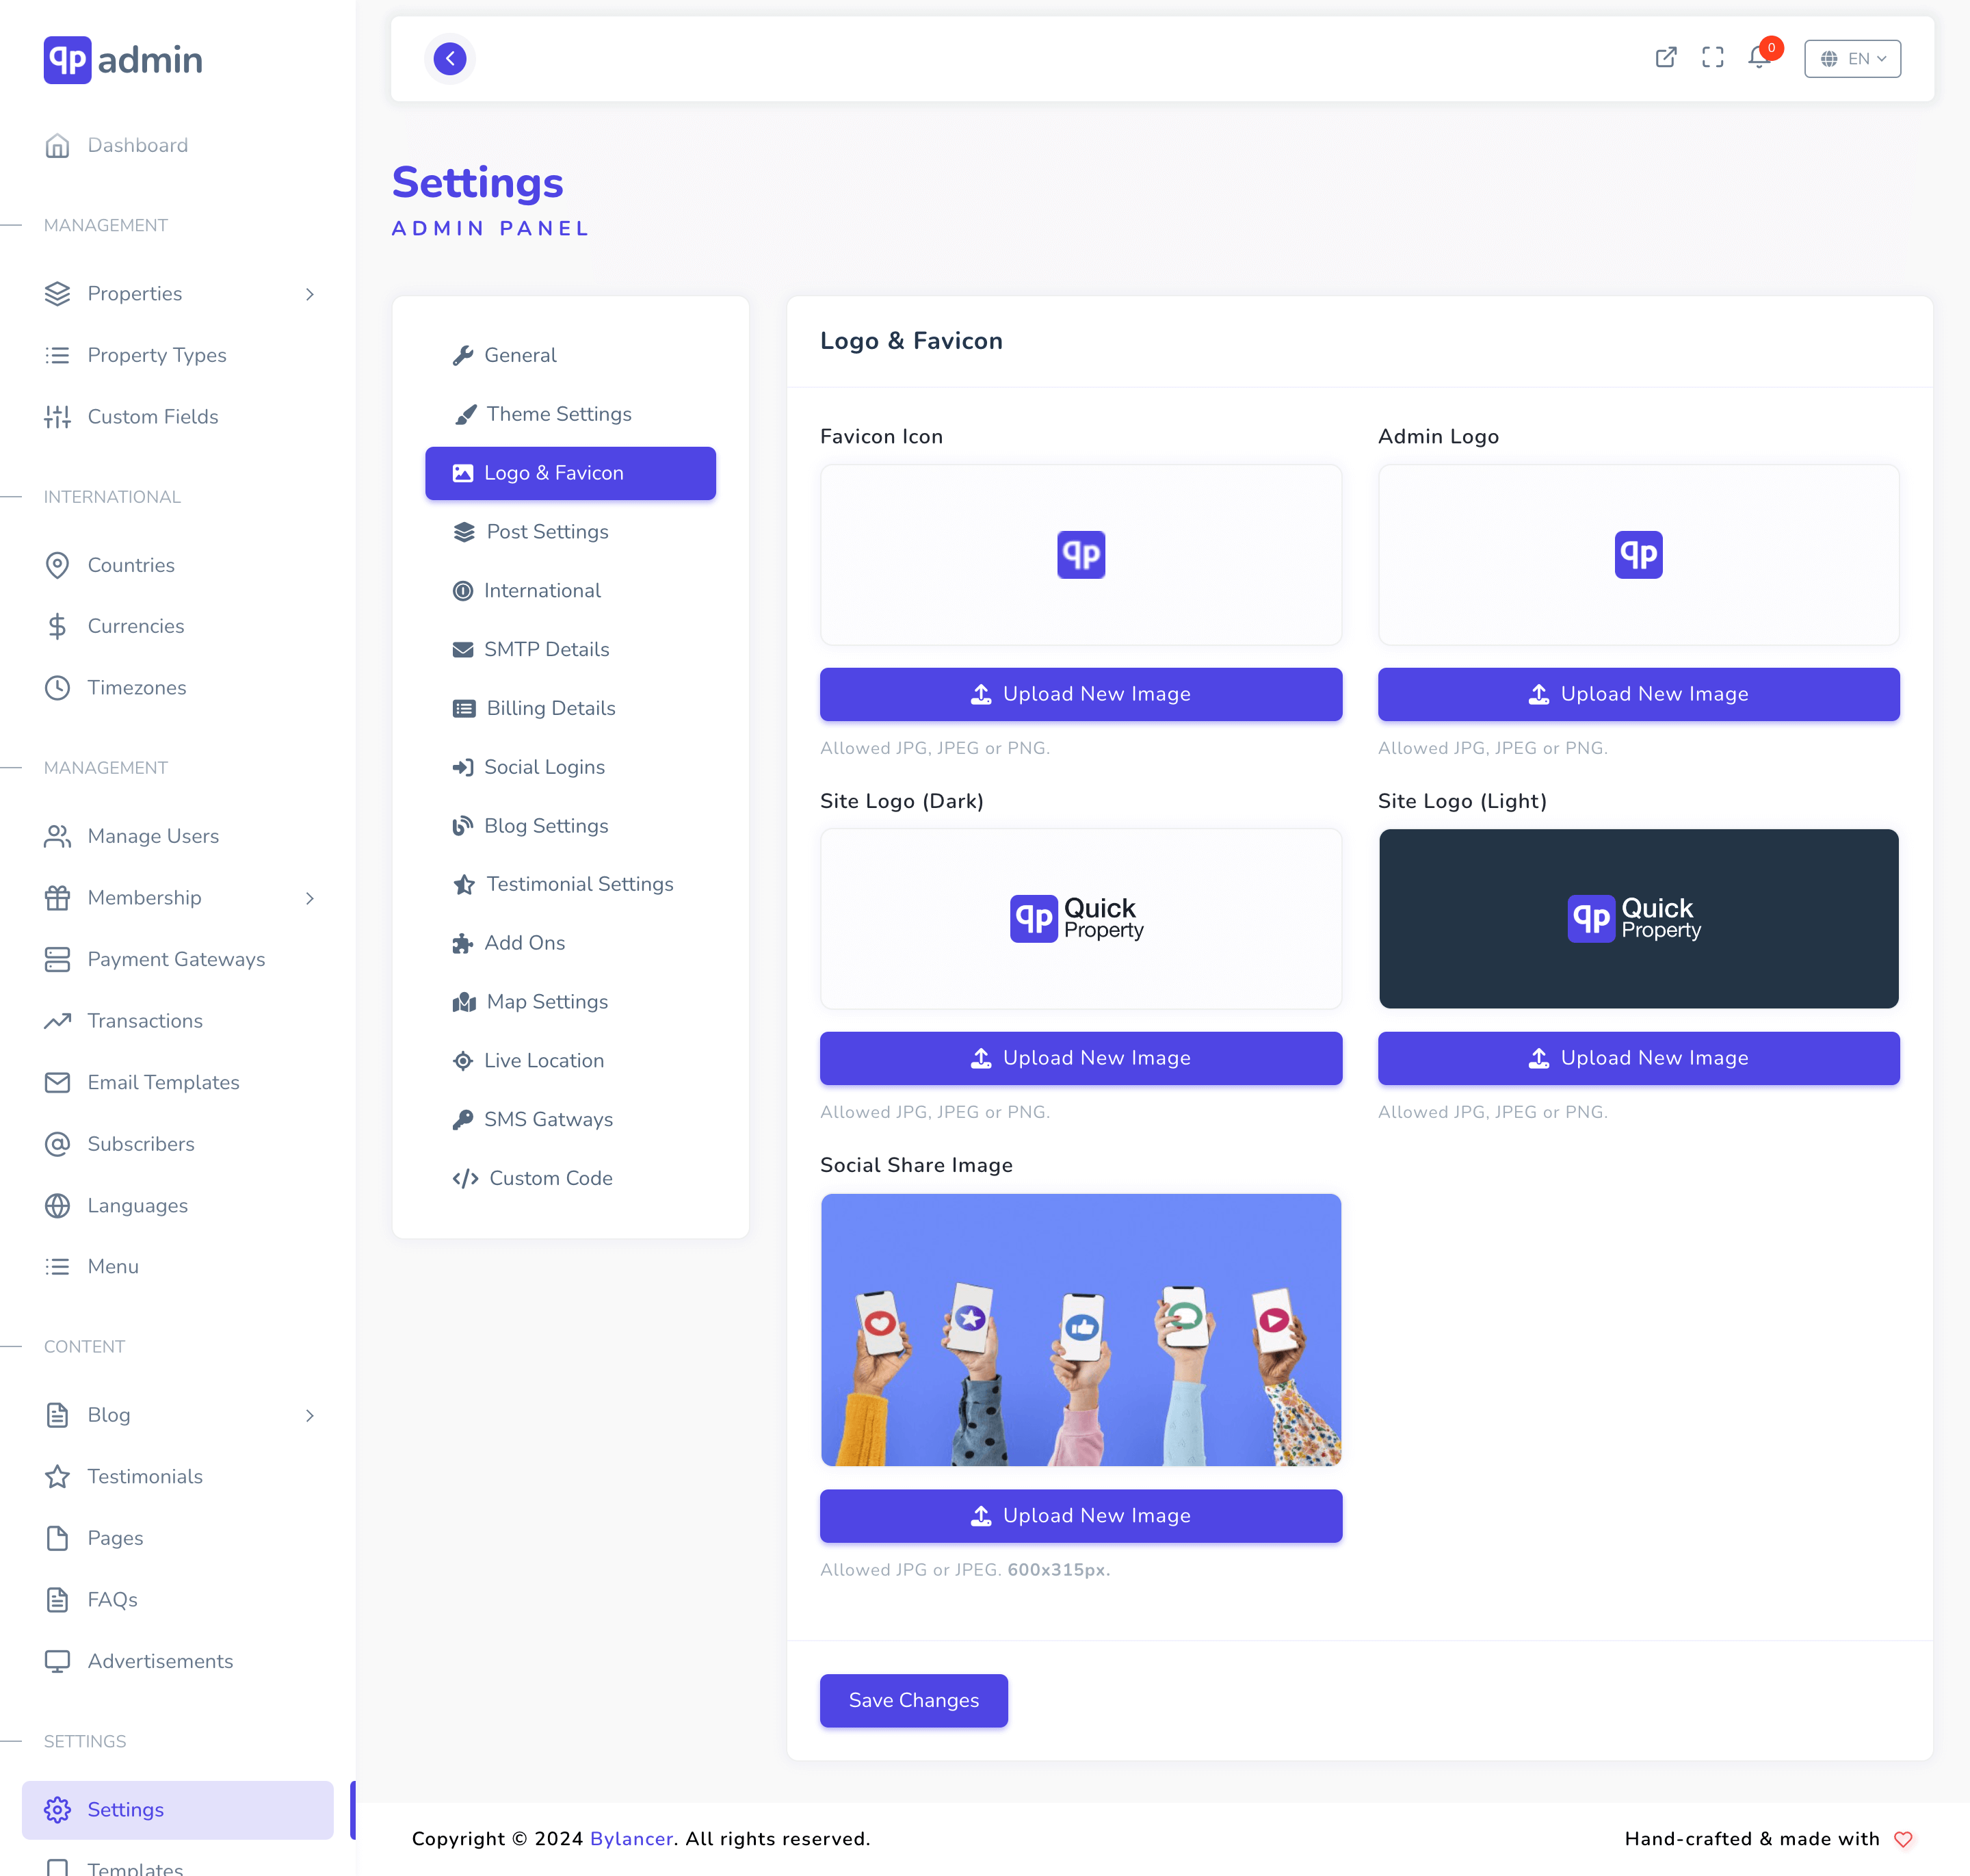1970x1876 pixels.
Task: Click the Map Settings map icon
Action: tap(464, 1002)
